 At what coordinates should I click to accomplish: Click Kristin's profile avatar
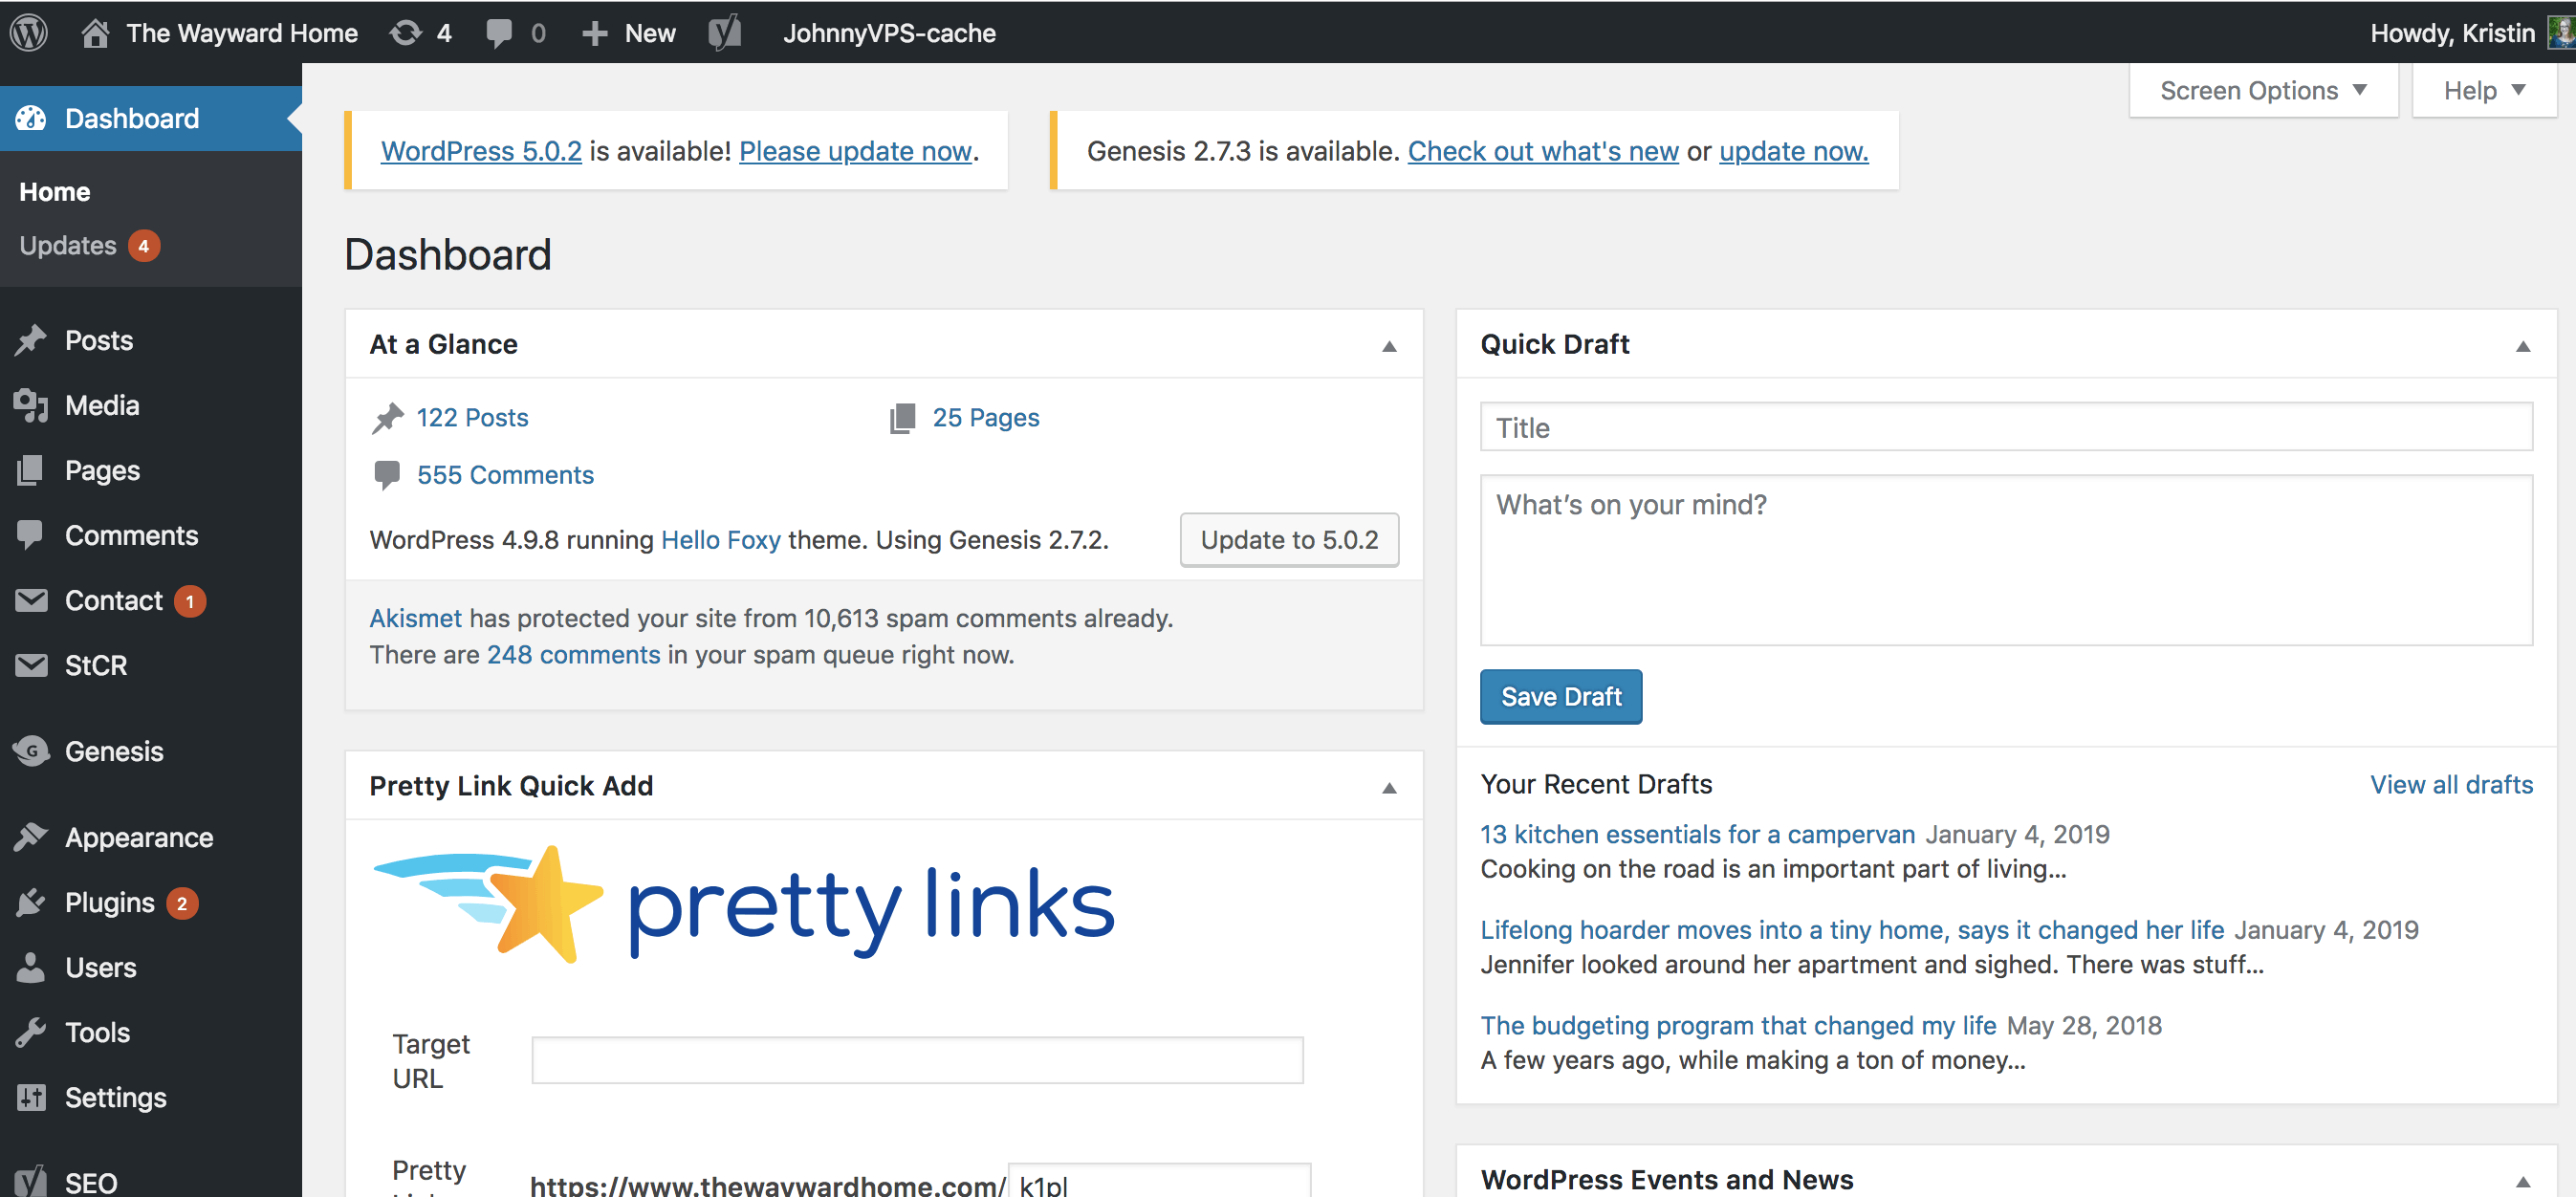[2559, 32]
